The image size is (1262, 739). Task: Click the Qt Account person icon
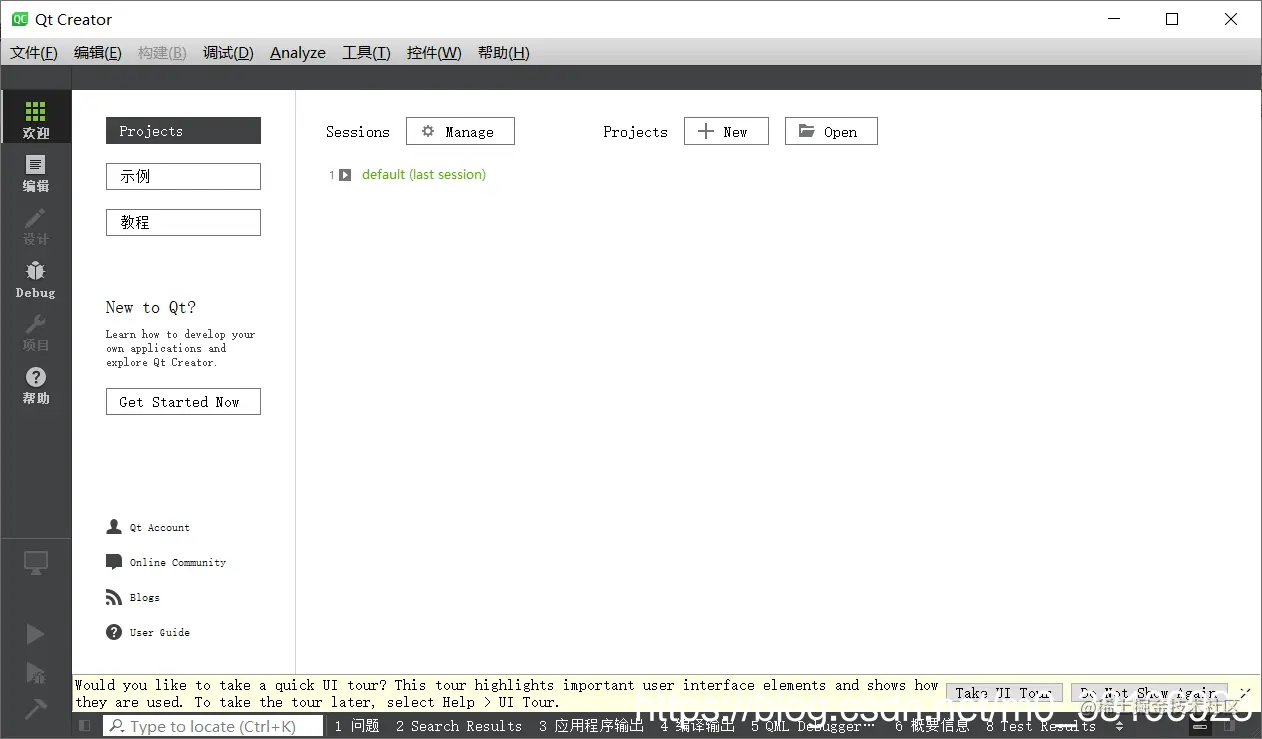[114, 527]
